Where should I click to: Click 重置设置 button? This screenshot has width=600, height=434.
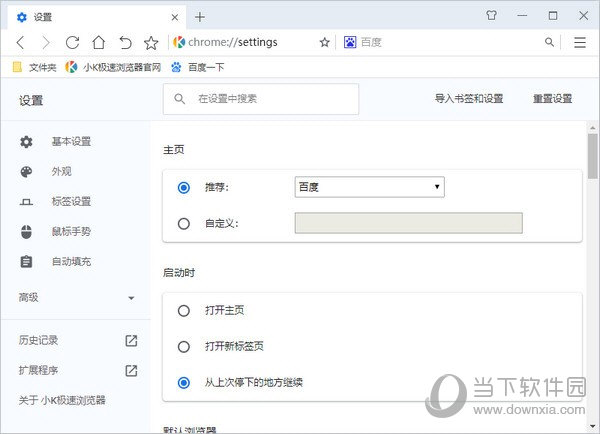[553, 99]
